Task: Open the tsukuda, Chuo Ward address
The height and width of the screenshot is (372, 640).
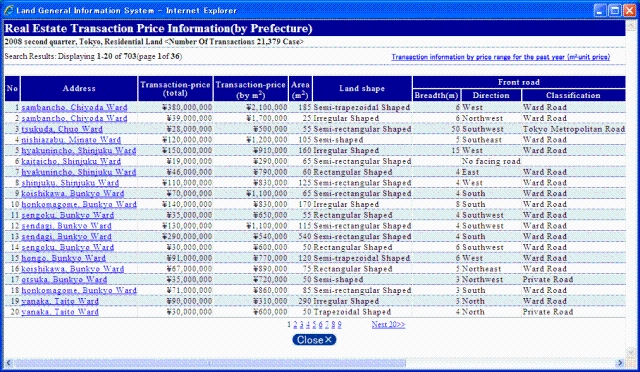Action: point(62,129)
